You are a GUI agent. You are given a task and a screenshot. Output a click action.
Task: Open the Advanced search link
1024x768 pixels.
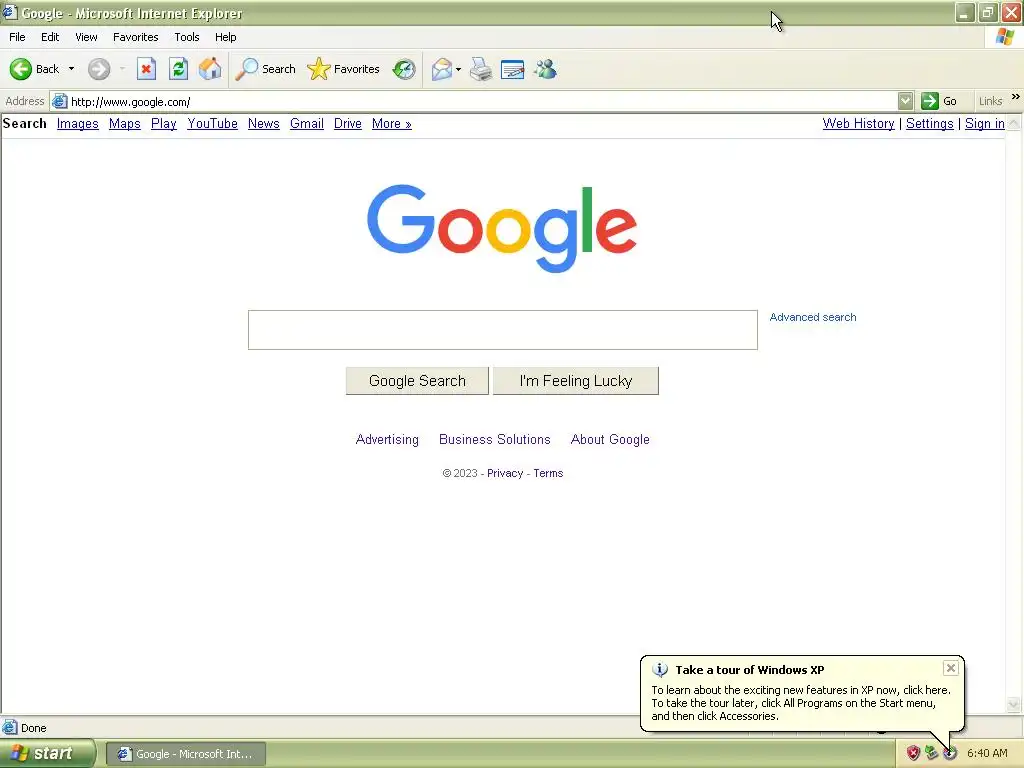tap(812, 317)
